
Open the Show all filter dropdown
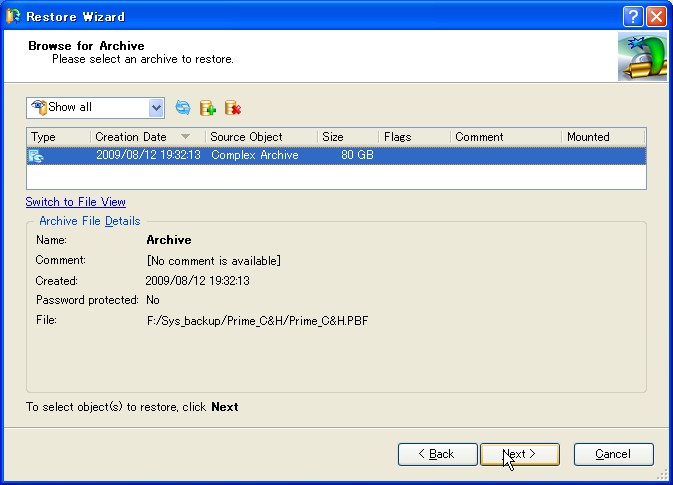pos(156,108)
